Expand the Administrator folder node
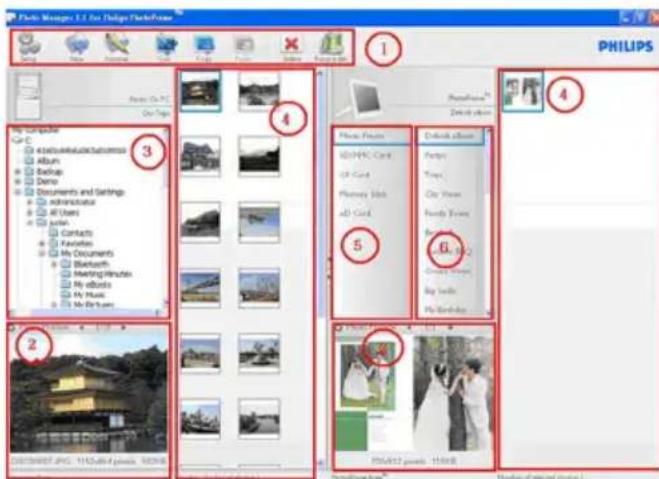 point(30,202)
